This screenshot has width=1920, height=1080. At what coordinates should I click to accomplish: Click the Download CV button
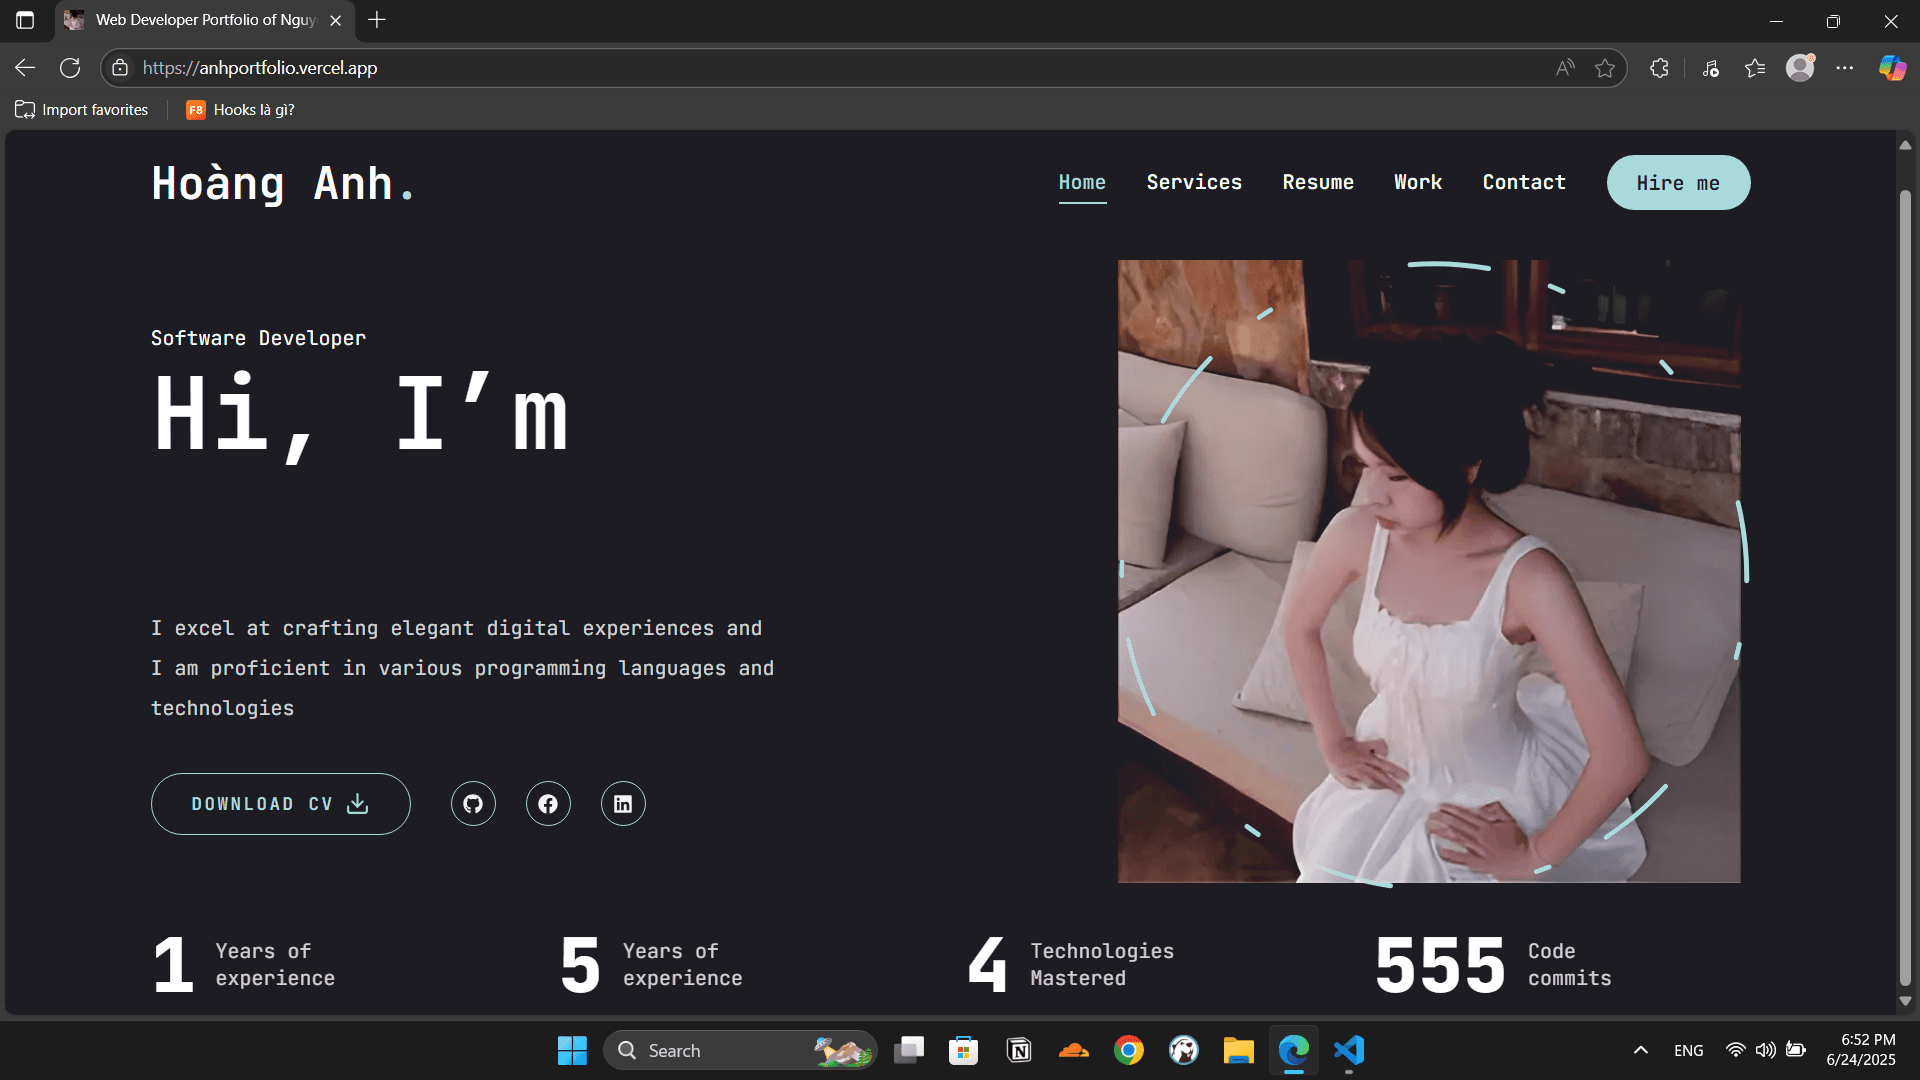280,804
